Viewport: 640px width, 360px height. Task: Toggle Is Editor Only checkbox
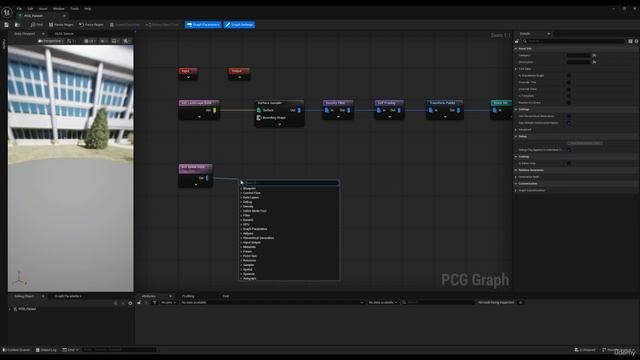[x=569, y=163]
